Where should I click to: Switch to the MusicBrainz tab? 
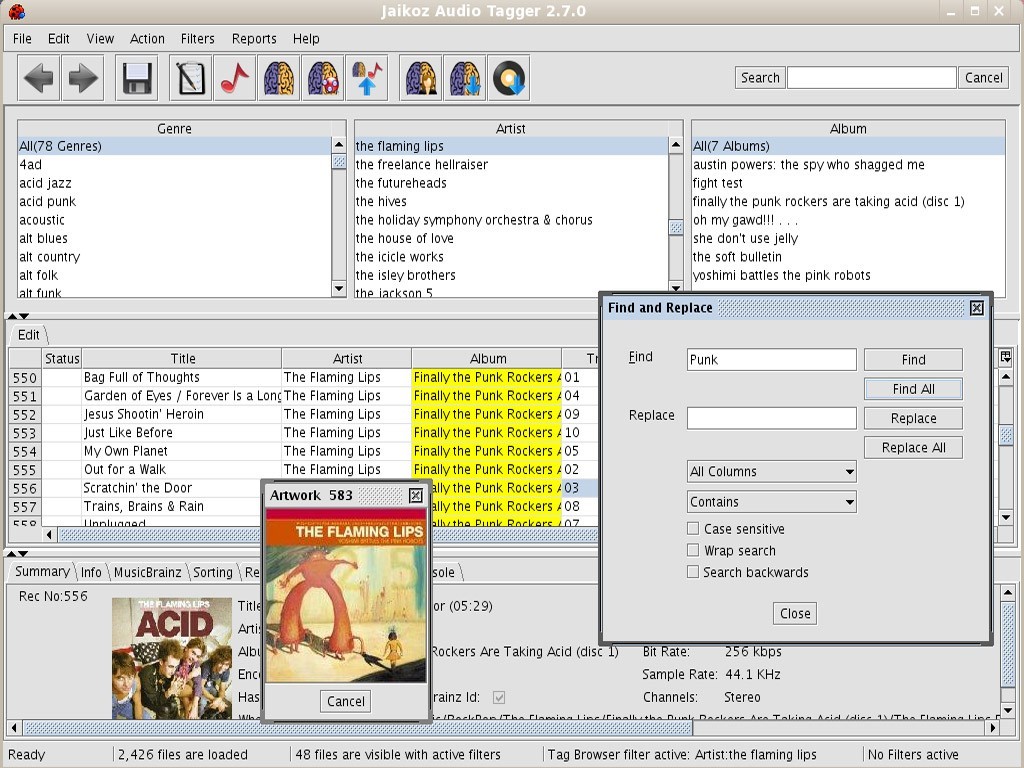pos(147,572)
